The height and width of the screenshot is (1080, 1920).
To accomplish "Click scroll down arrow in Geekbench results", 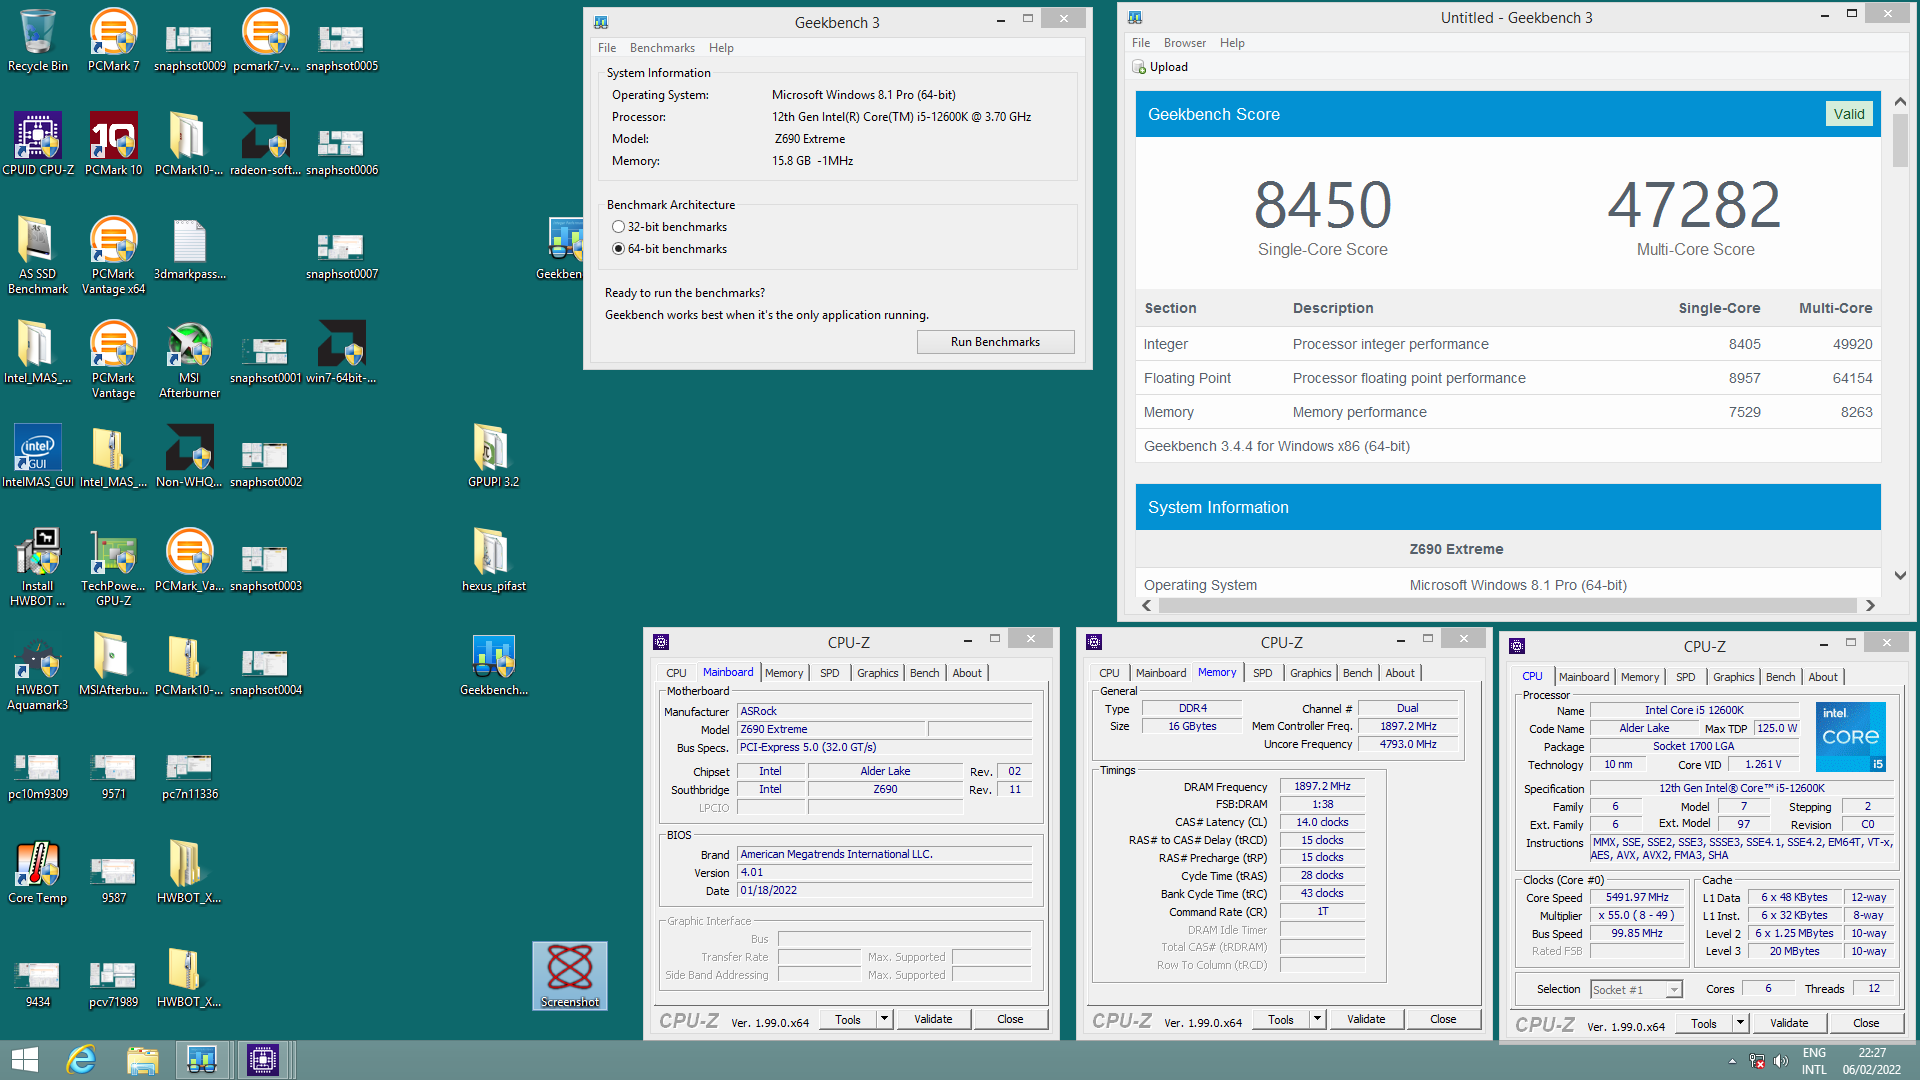I will coord(1900,575).
